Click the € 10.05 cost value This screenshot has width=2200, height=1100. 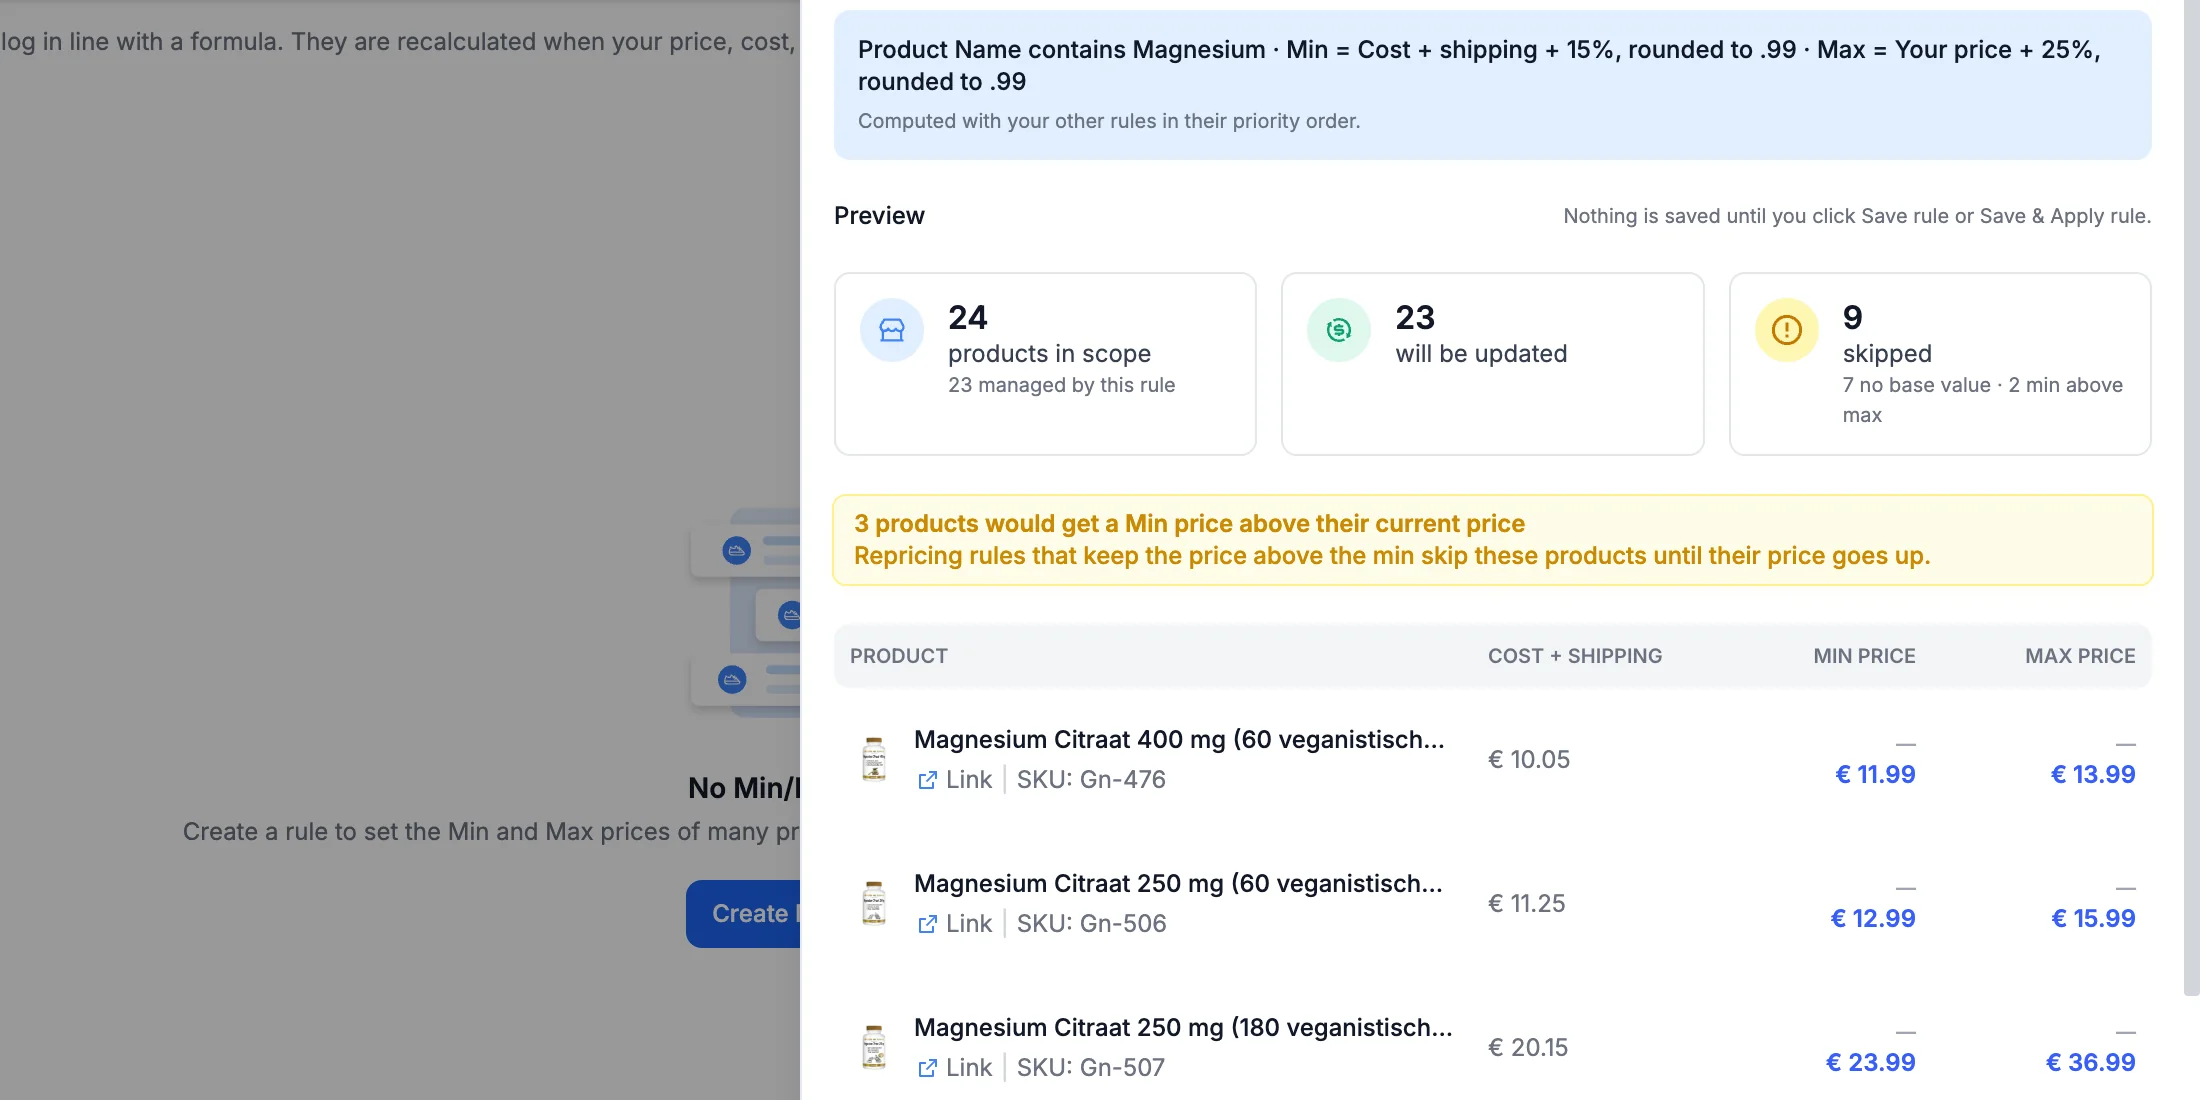pyautogui.click(x=1529, y=759)
